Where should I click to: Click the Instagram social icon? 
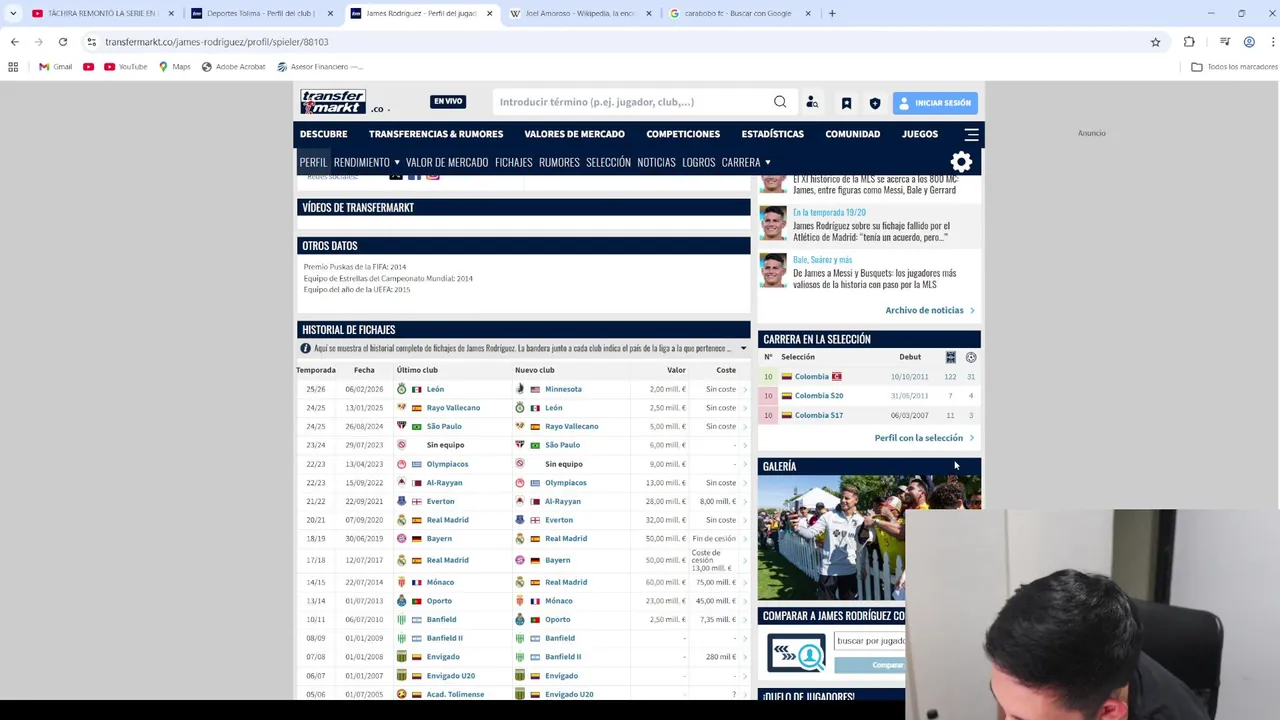point(433,176)
